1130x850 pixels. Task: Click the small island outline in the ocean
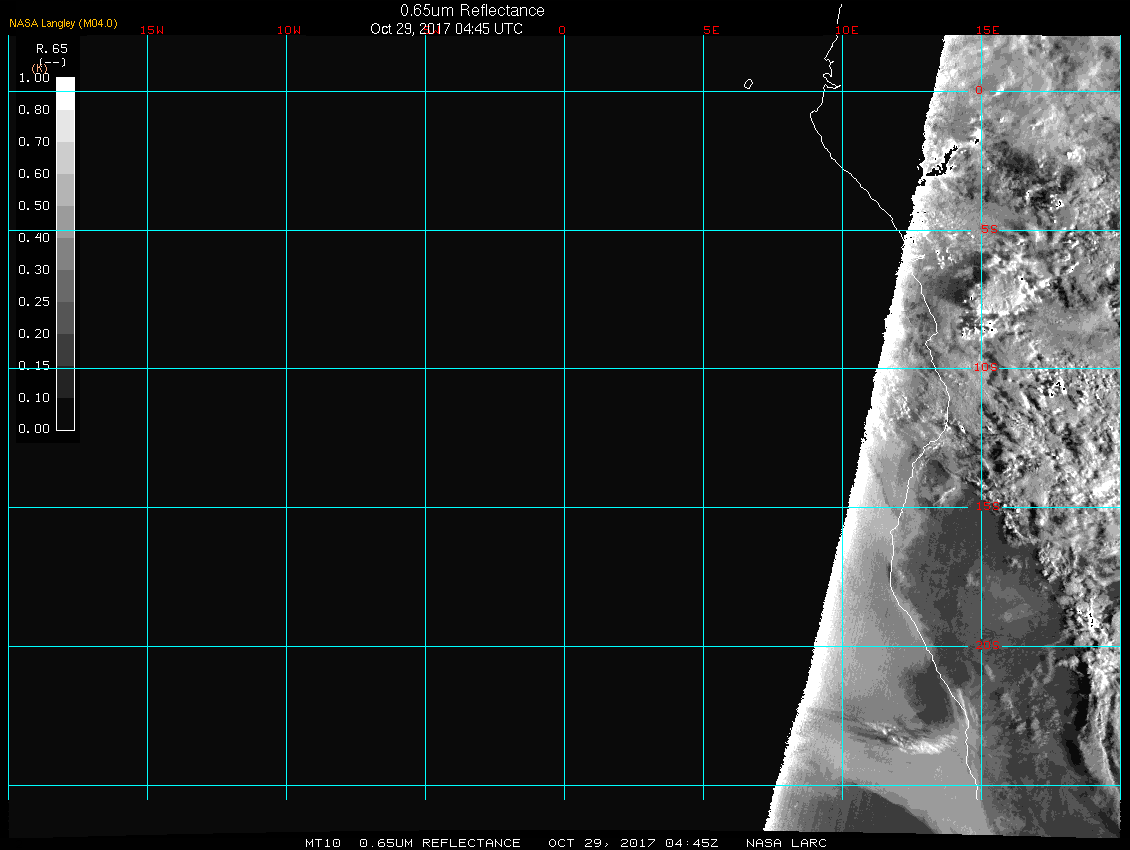point(748,84)
